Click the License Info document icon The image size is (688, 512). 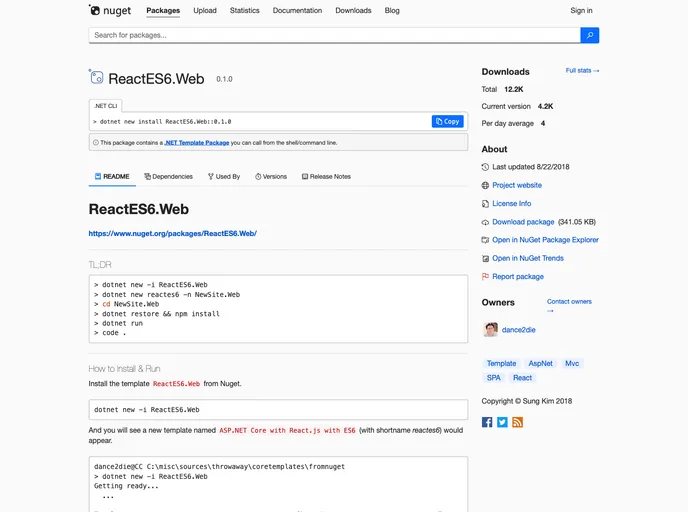[485, 204]
